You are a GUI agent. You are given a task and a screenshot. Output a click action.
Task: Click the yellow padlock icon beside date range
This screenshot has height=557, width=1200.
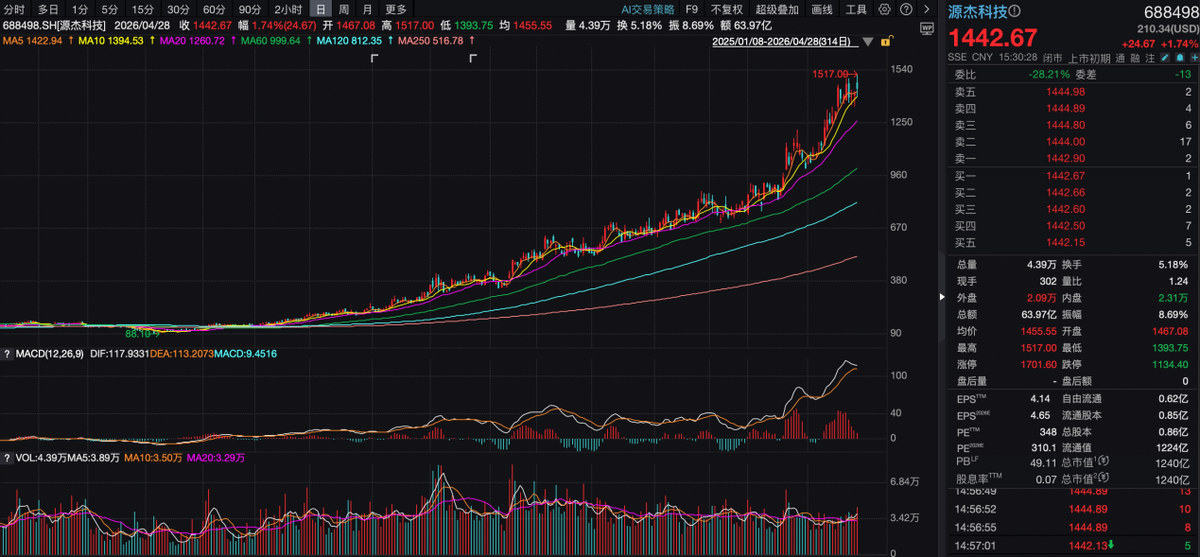pyautogui.click(x=886, y=43)
